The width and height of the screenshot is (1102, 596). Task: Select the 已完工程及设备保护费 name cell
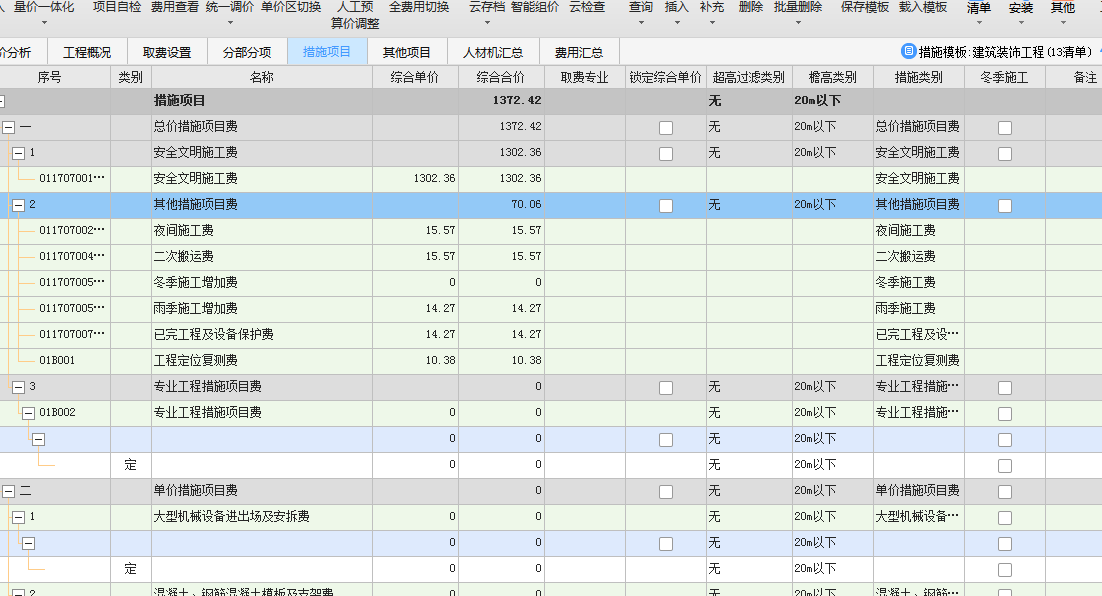click(262, 335)
